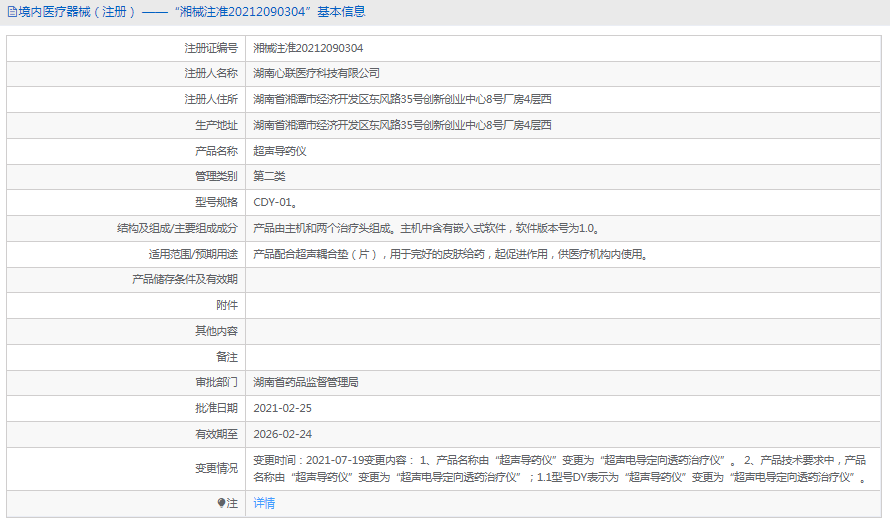This screenshot has width=890, height=524.
Task: Select registrant name 湖南心联医疗科技有限公司
Action: [x=317, y=73]
